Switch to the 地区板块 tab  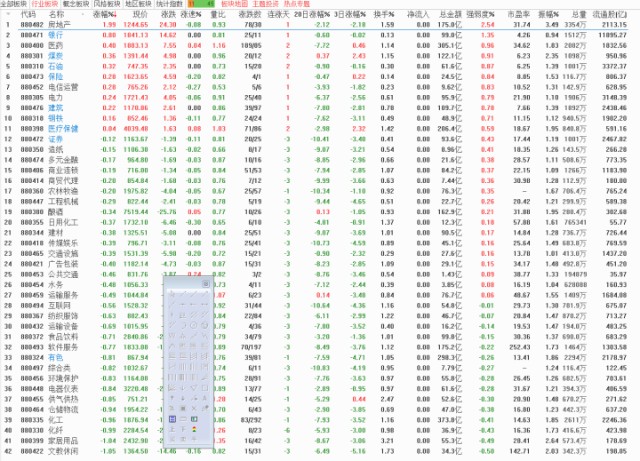138,4
